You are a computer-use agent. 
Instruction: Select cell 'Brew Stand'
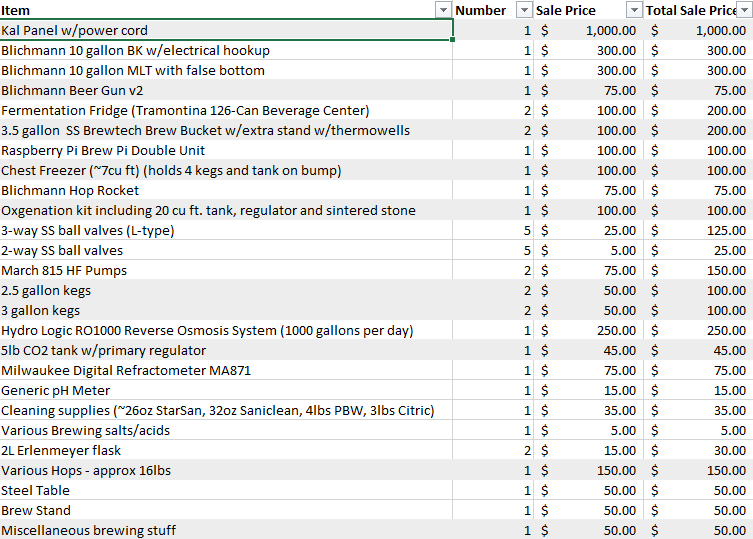point(226,510)
